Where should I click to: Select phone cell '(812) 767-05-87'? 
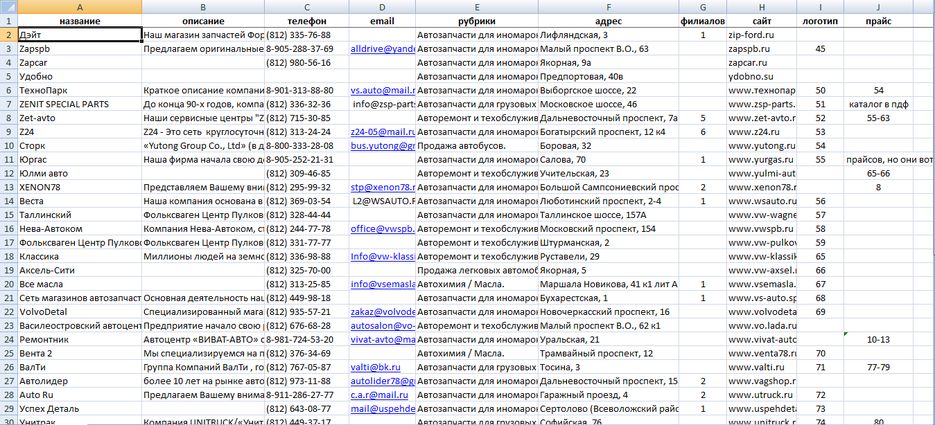click(306, 367)
